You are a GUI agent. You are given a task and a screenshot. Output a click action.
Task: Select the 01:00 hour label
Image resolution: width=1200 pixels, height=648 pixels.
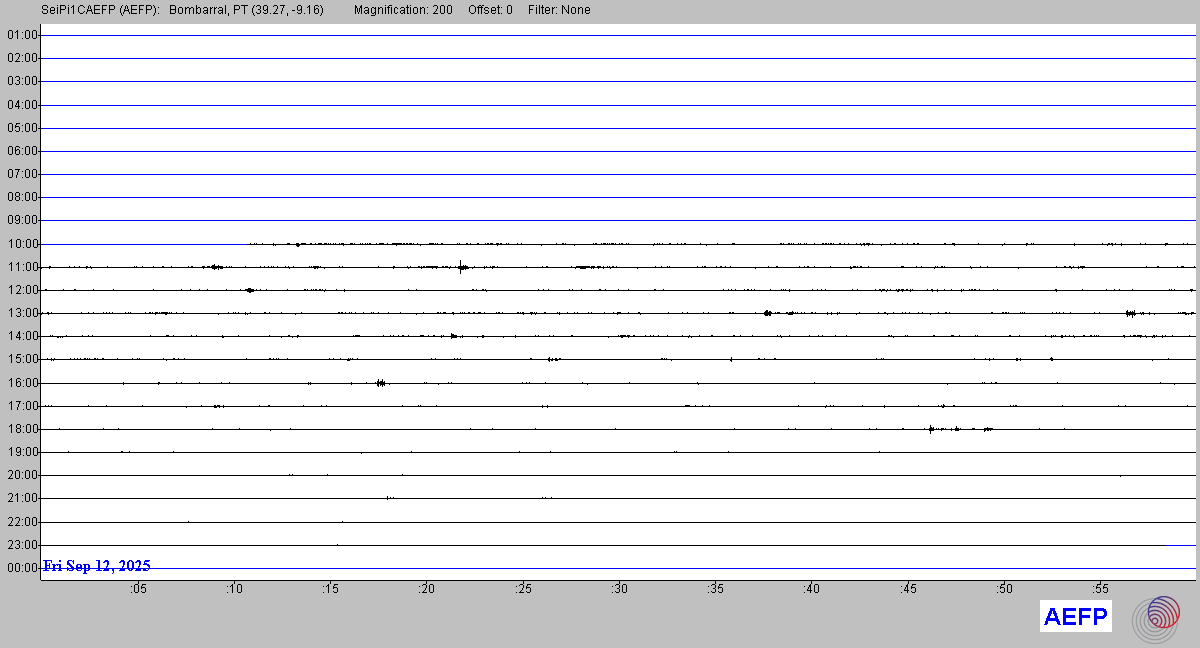[x=22, y=35]
